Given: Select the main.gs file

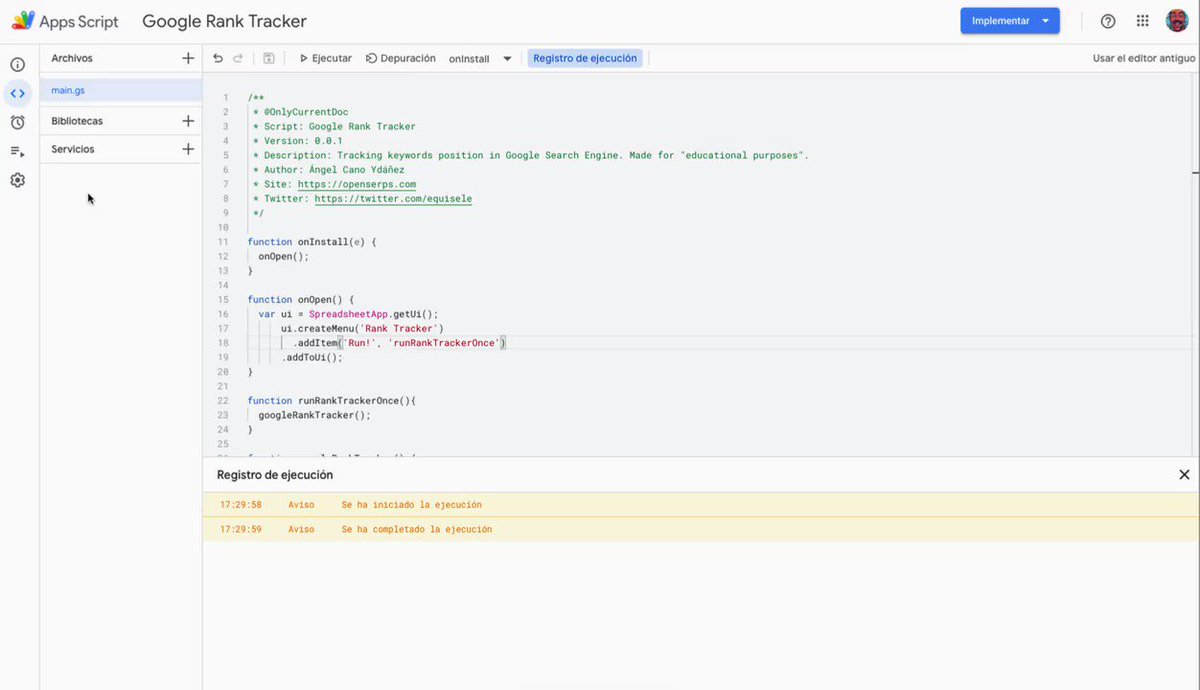Looking at the screenshot, I should (x=121, y=90).
